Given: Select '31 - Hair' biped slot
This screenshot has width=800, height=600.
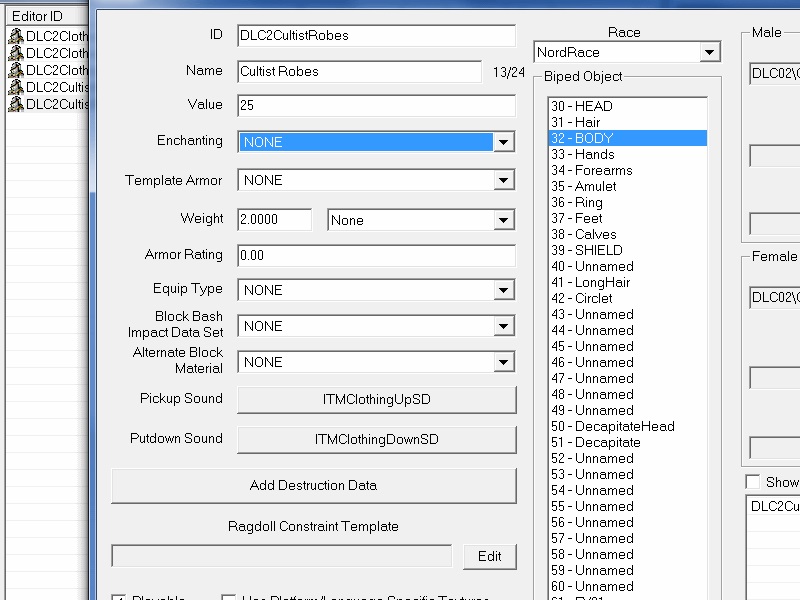Looking at the screenshot, I should pos(628,122).
